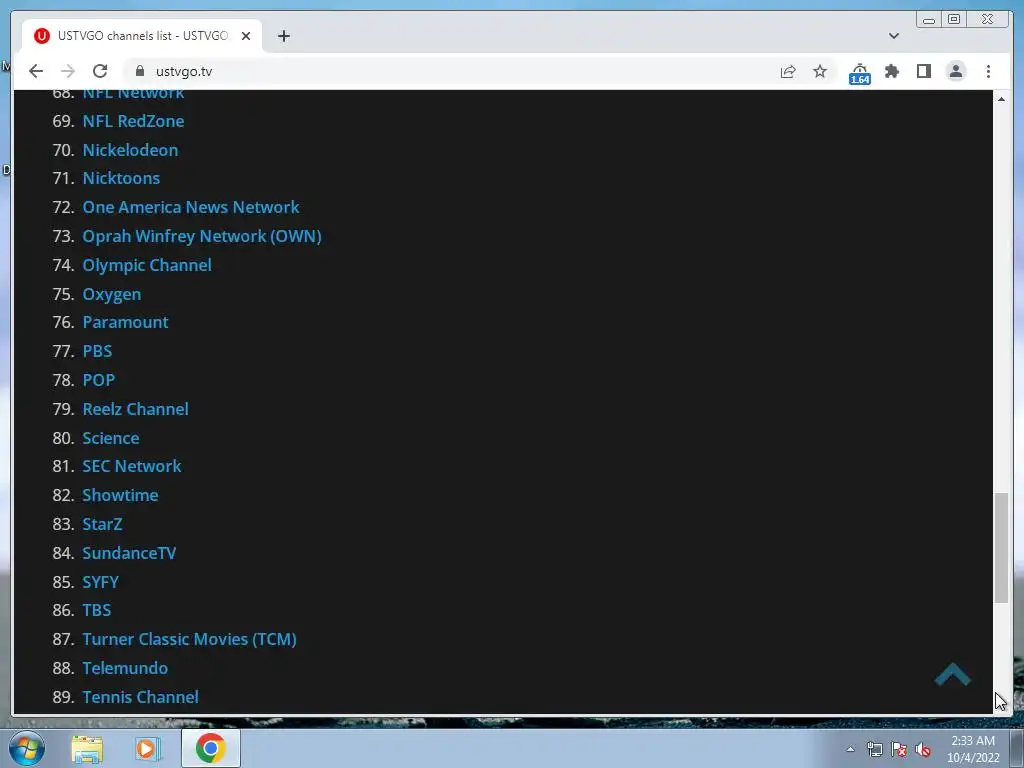Open the Olympic Channel link
This screenshot has height=768, width=1024.
coord(147,265)
